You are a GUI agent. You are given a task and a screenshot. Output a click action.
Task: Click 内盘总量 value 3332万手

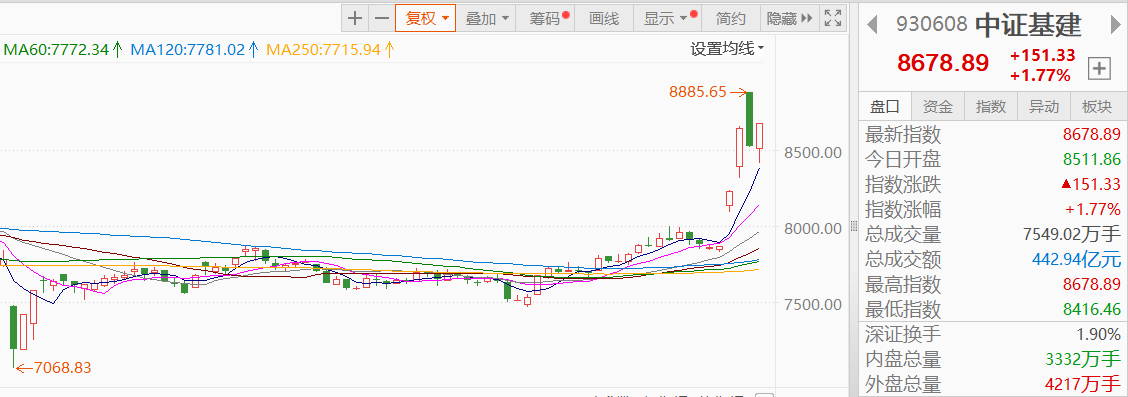(x=1083, y=360)
